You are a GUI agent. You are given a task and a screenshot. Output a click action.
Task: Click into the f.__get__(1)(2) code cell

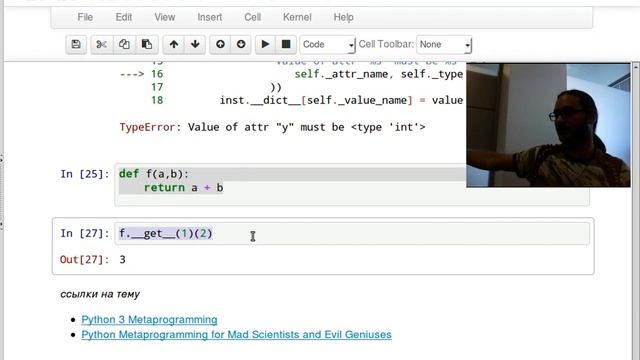352,233
